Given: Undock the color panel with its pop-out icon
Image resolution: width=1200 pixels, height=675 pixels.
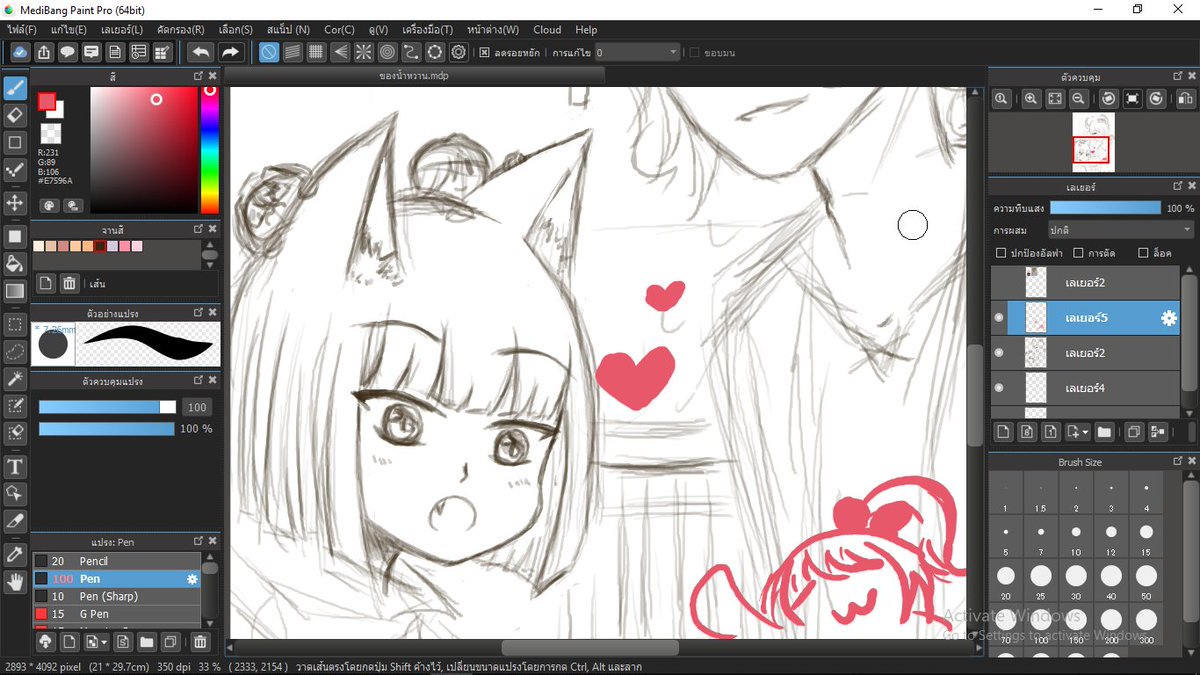Looking at the screenshot, I should (x=199, y=76).
